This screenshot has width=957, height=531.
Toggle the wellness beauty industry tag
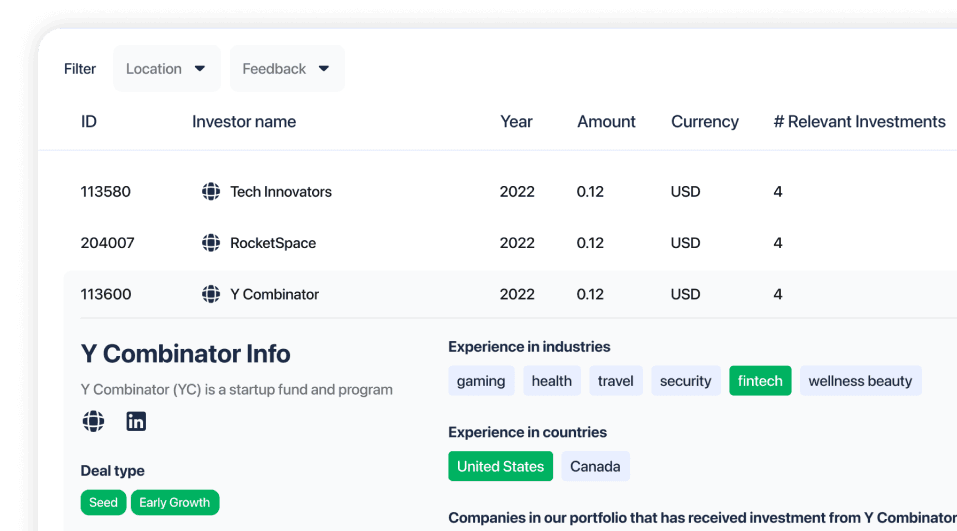(860, 381)
